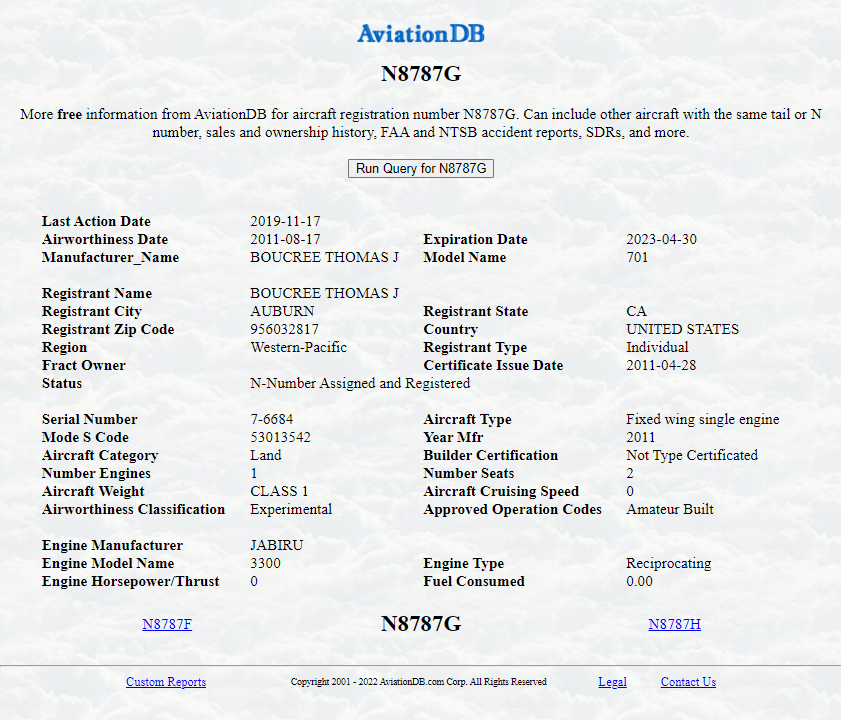Select the Mode S Code value 53013542
The image size is (841, 720).
point(281,437)
